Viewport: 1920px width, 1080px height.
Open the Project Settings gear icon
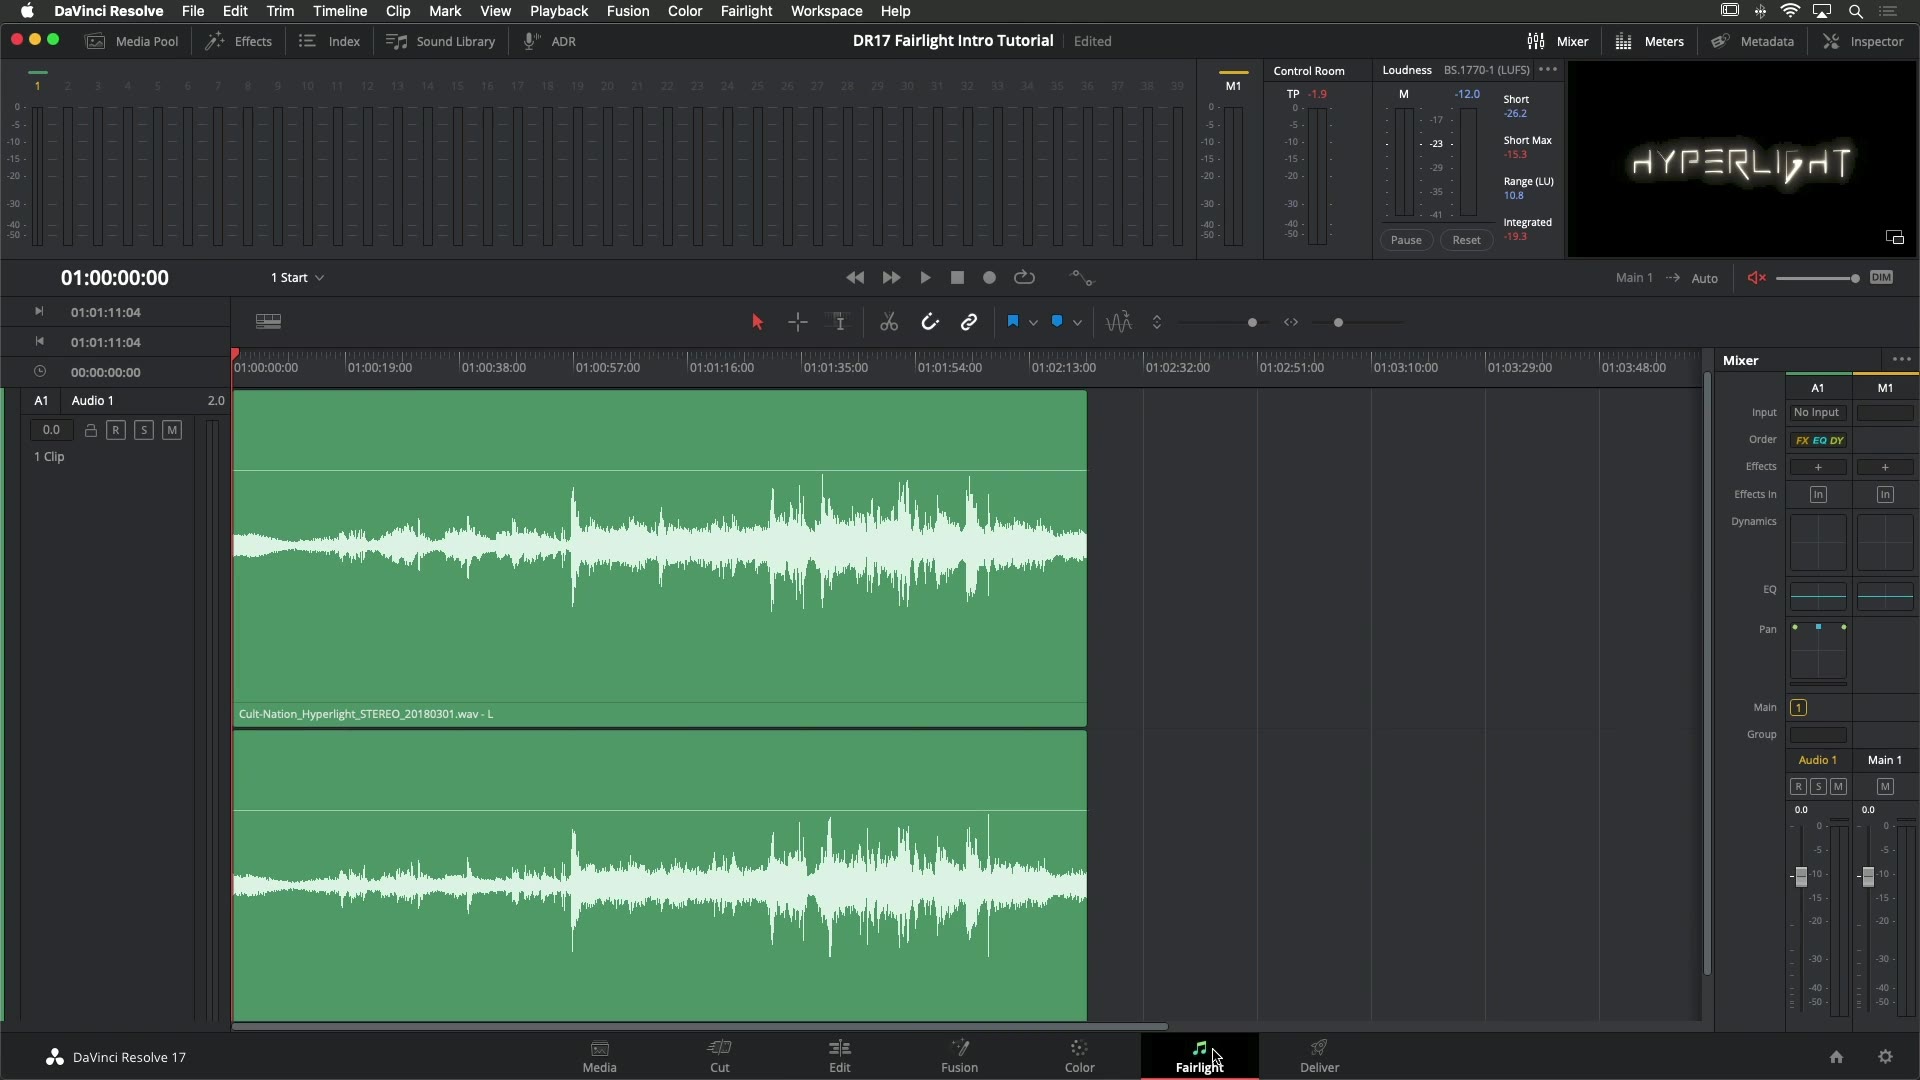[1885, 1057]
